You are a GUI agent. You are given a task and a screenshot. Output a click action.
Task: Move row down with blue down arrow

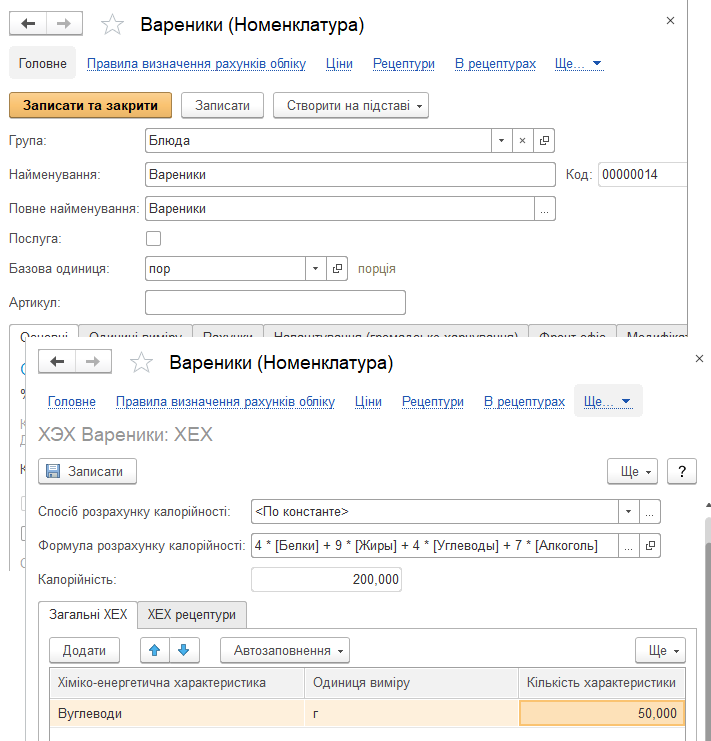[x=183, y=650]
